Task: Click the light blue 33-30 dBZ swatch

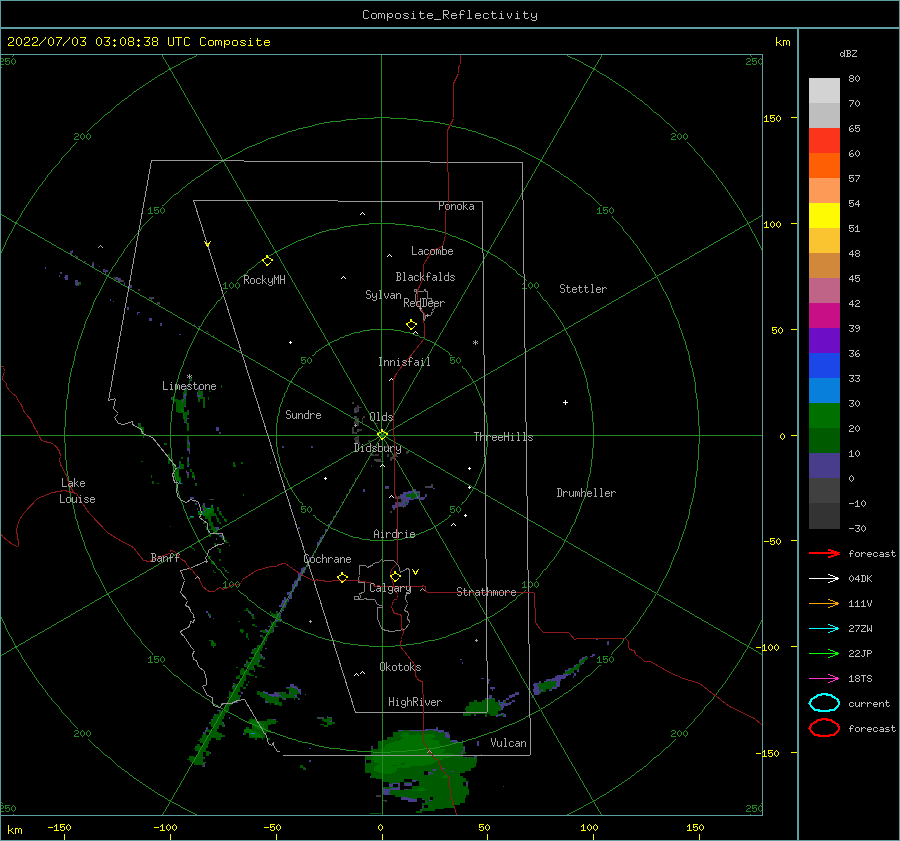Action: (824, 391)
